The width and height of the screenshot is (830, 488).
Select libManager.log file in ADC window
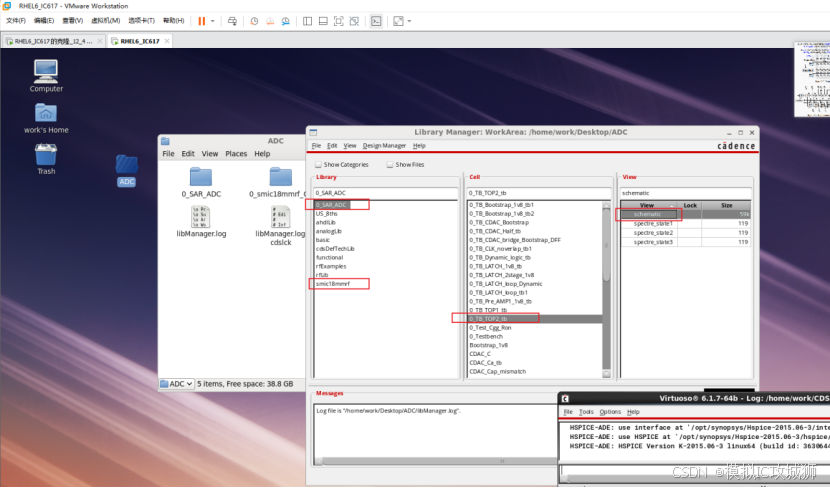click(201, 222)
